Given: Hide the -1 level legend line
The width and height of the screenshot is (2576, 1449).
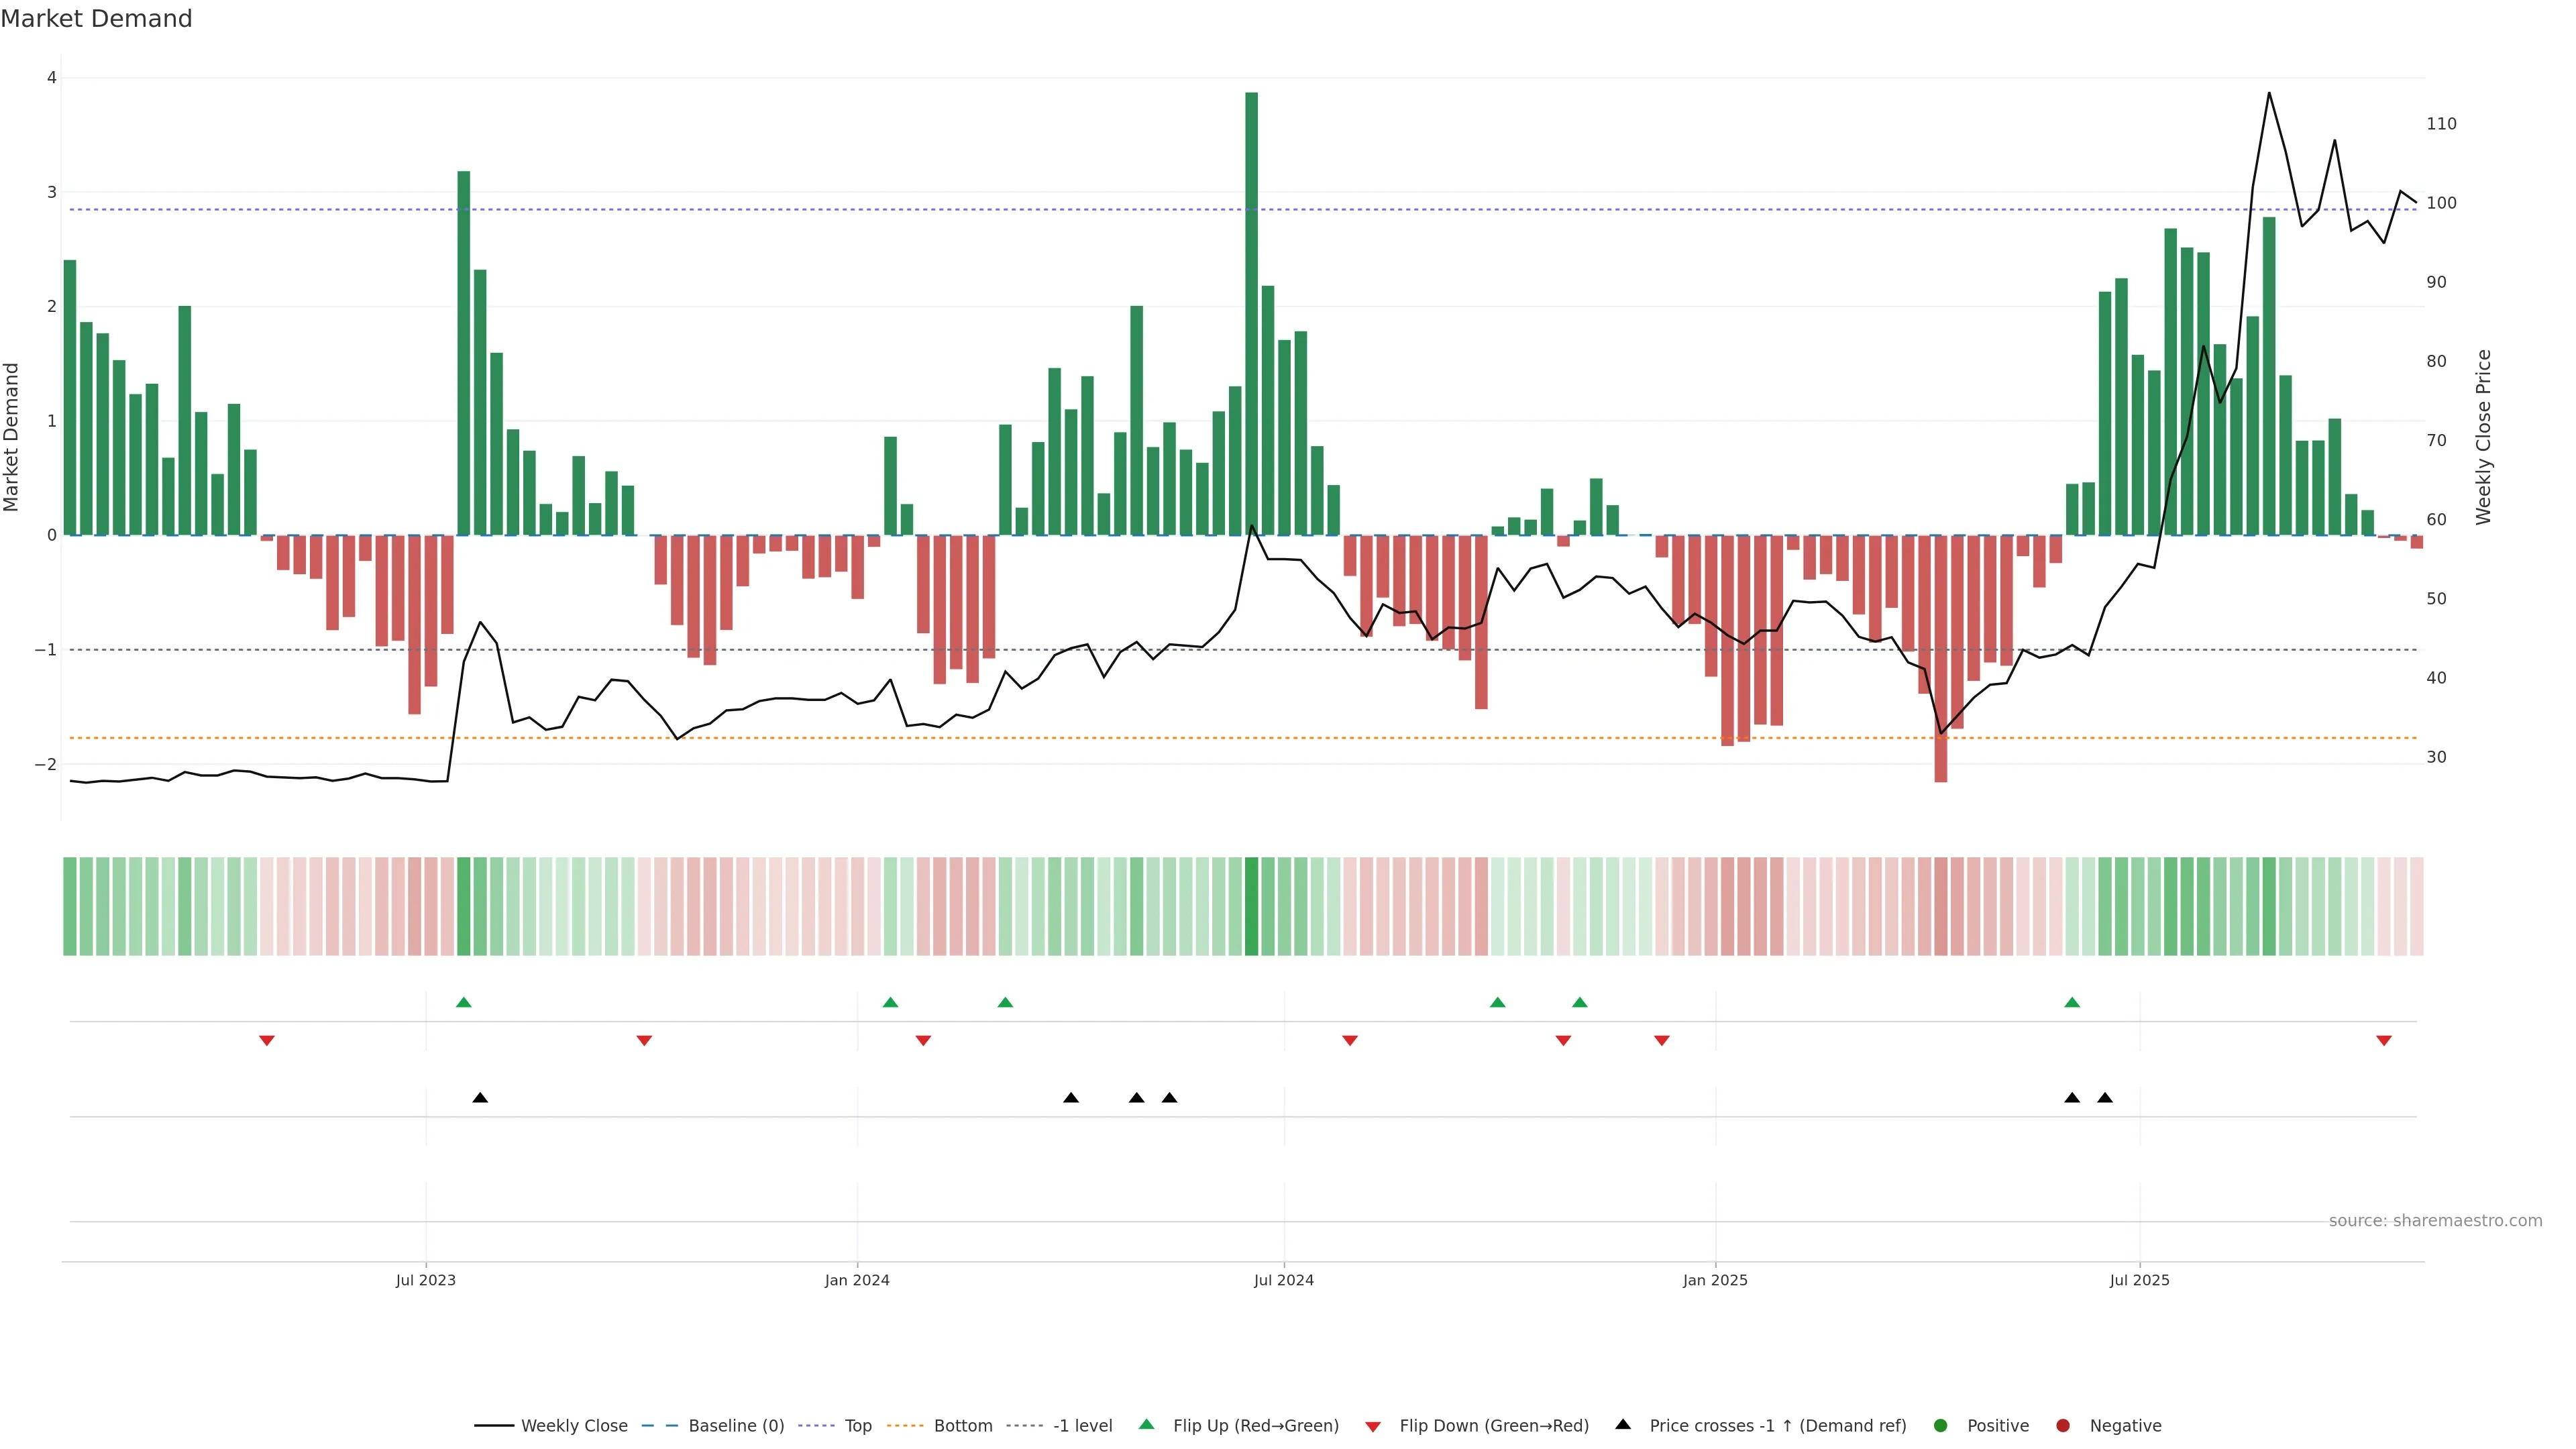Looking at the screenshot, I should pyautogui.click(x=1081, y=1426).
